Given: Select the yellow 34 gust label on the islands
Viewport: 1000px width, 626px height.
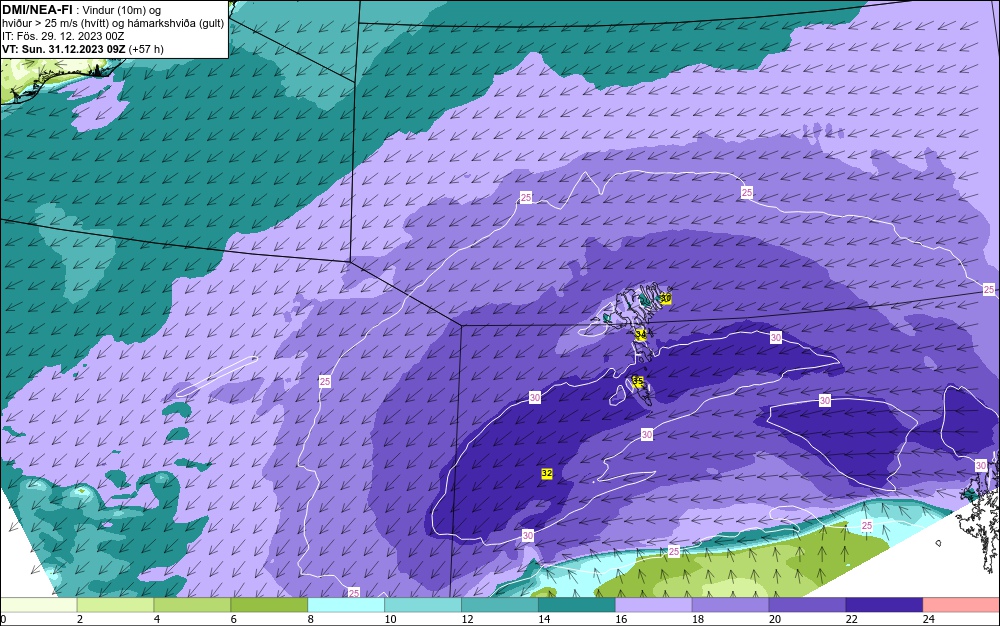Looking at the screenshot, I should (x=641, y=334).
